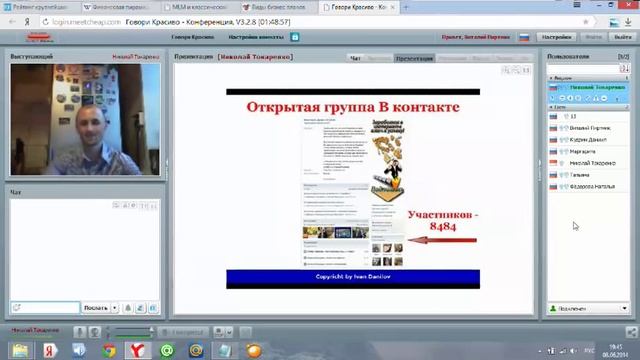This screenshot has width=640, height=360.
Task: Click the share icon at bottom right
Action: pyautogui.click(x=631, y=332)
